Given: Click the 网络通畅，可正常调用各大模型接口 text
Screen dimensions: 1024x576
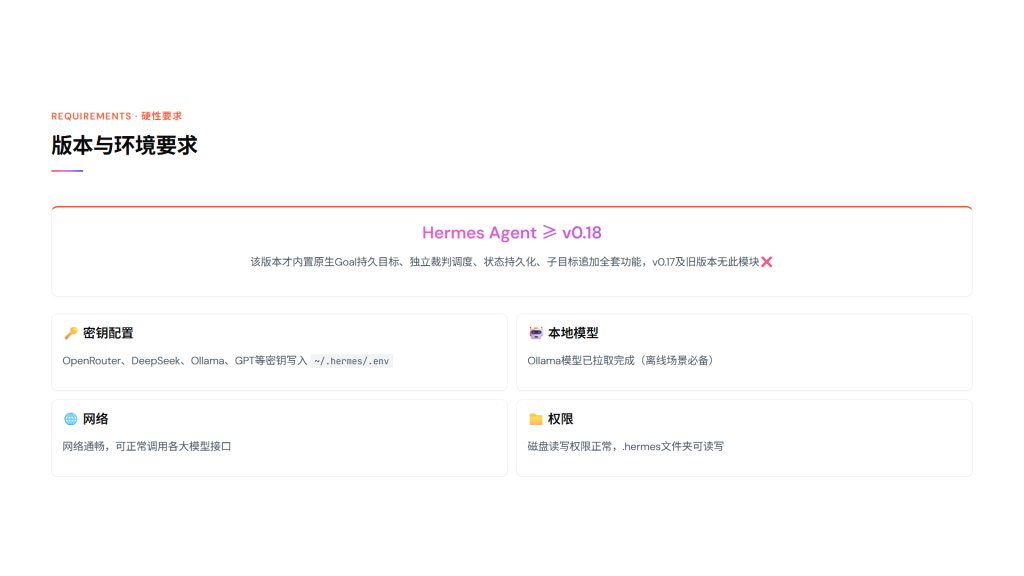Looking at the screenshot, I should point(147,447).
